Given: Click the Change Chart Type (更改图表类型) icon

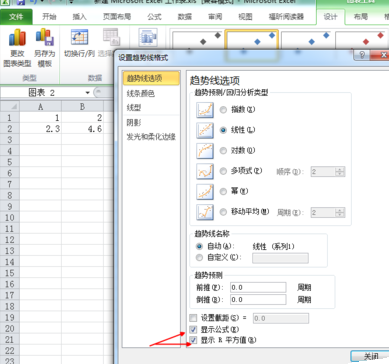Looking at the screenshot, I should [x=17, y=37].
